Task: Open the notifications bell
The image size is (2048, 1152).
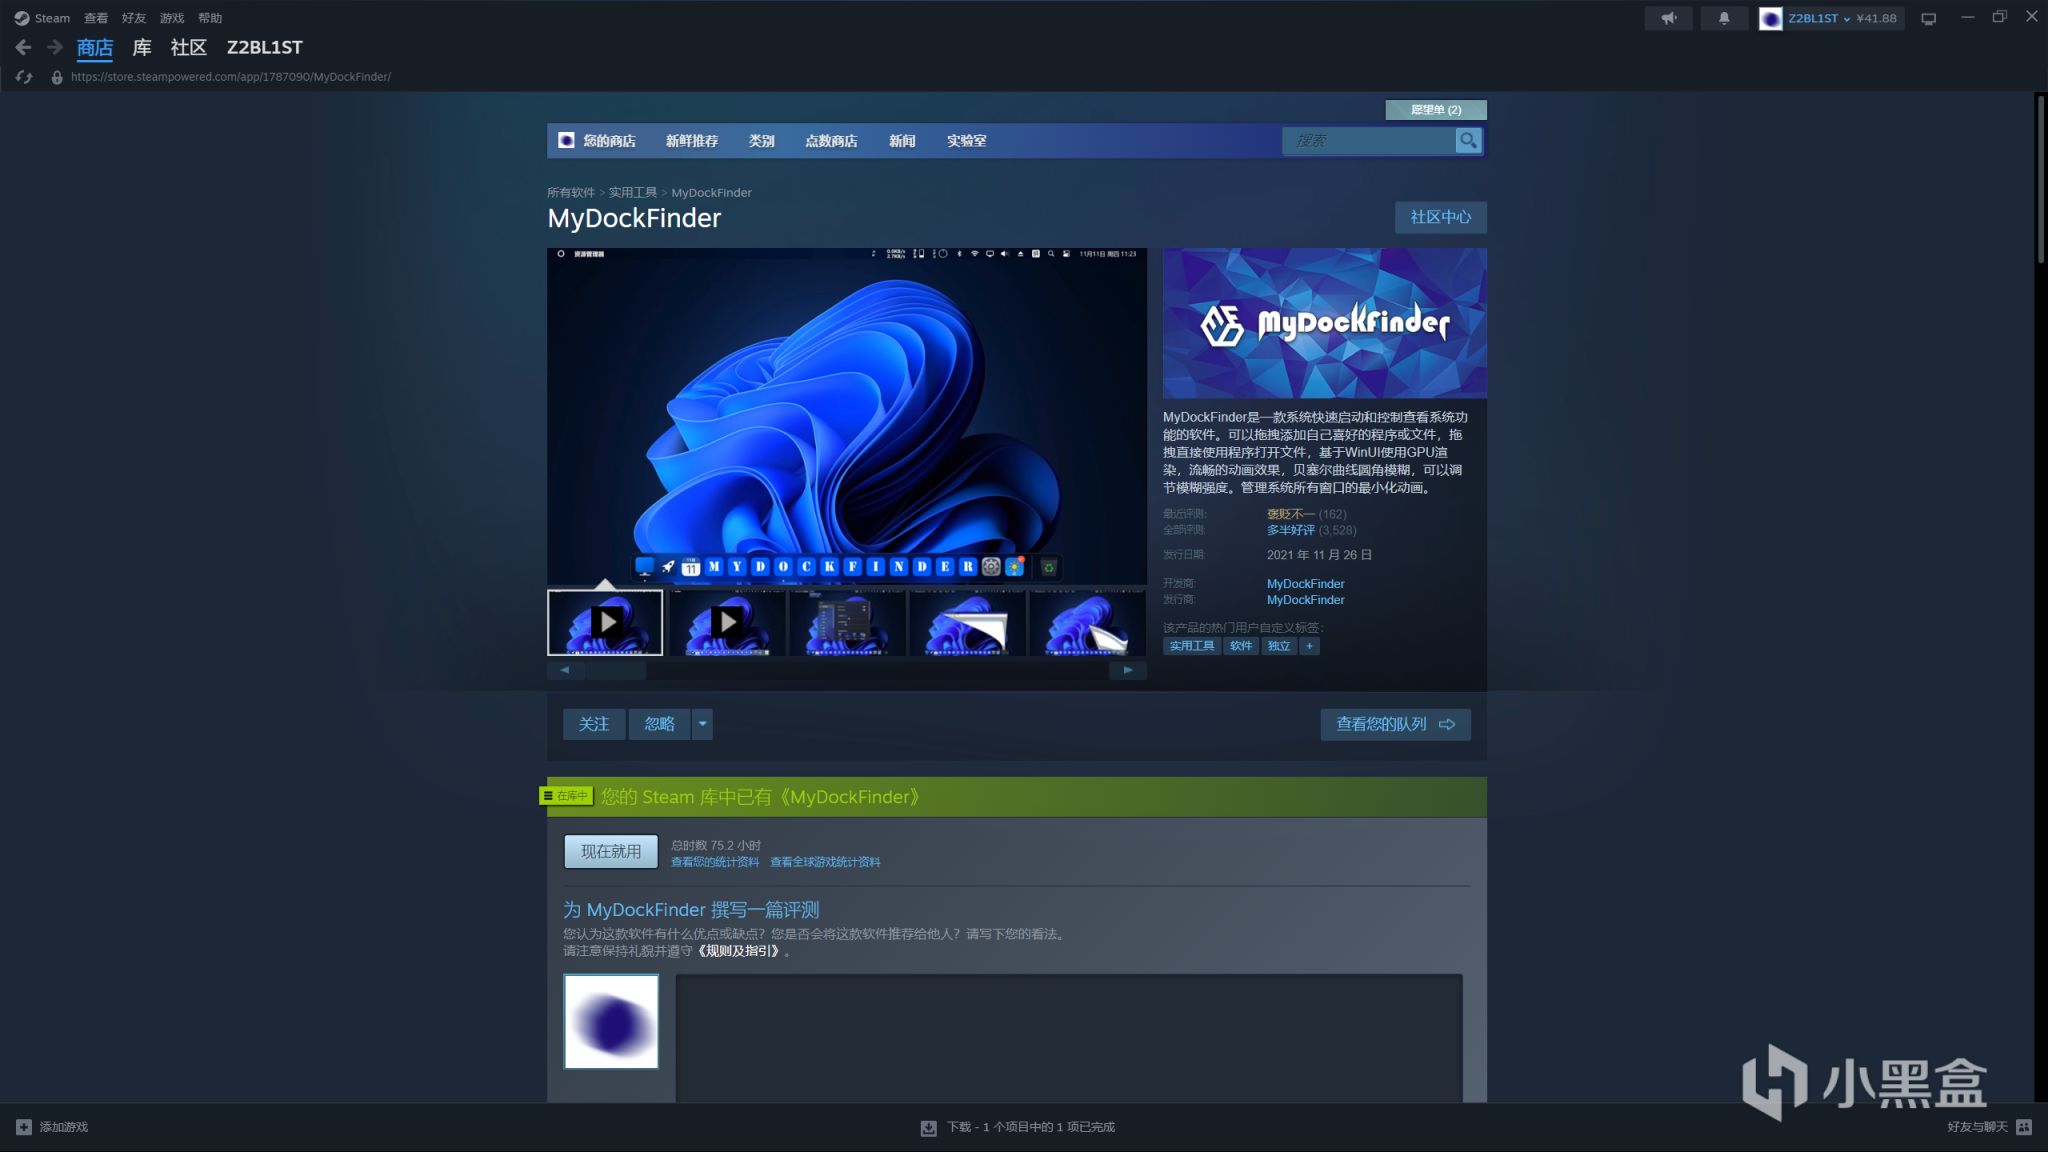Action: coord(1724,18)
